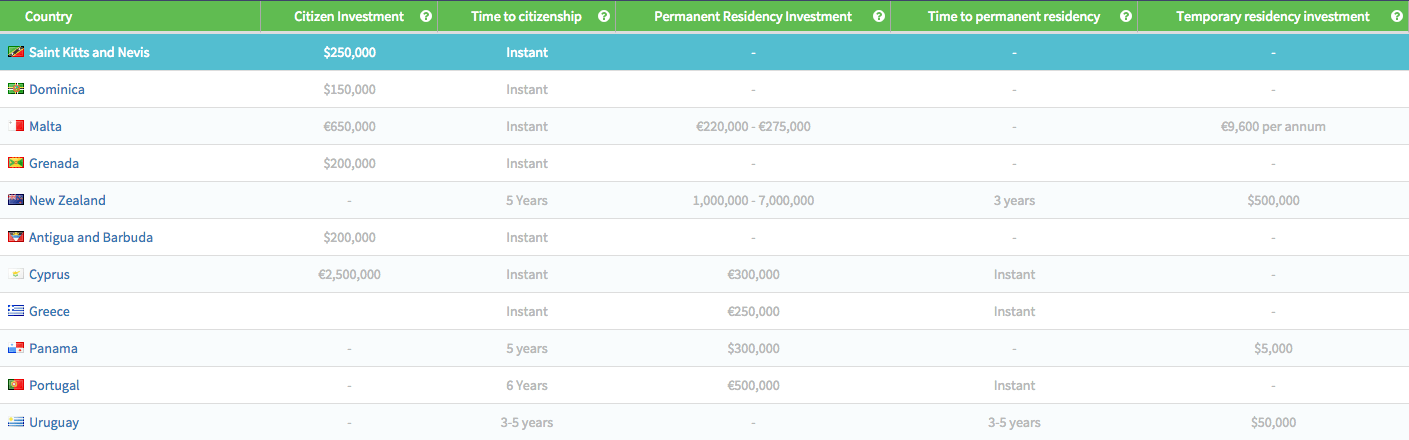Select Panama's $5,000 temporary residency cell
Screen dimensions: 1409x440
(1273, 348)
